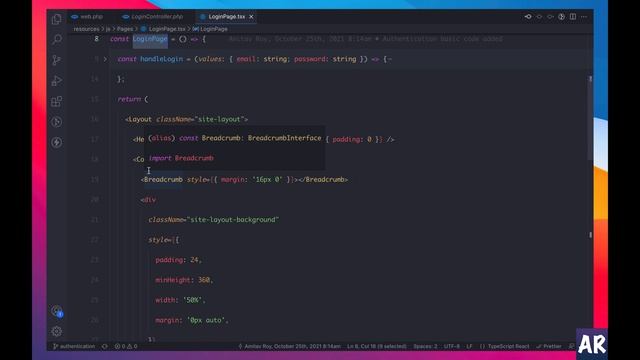Open the Manage gear icon

[57, 331]
